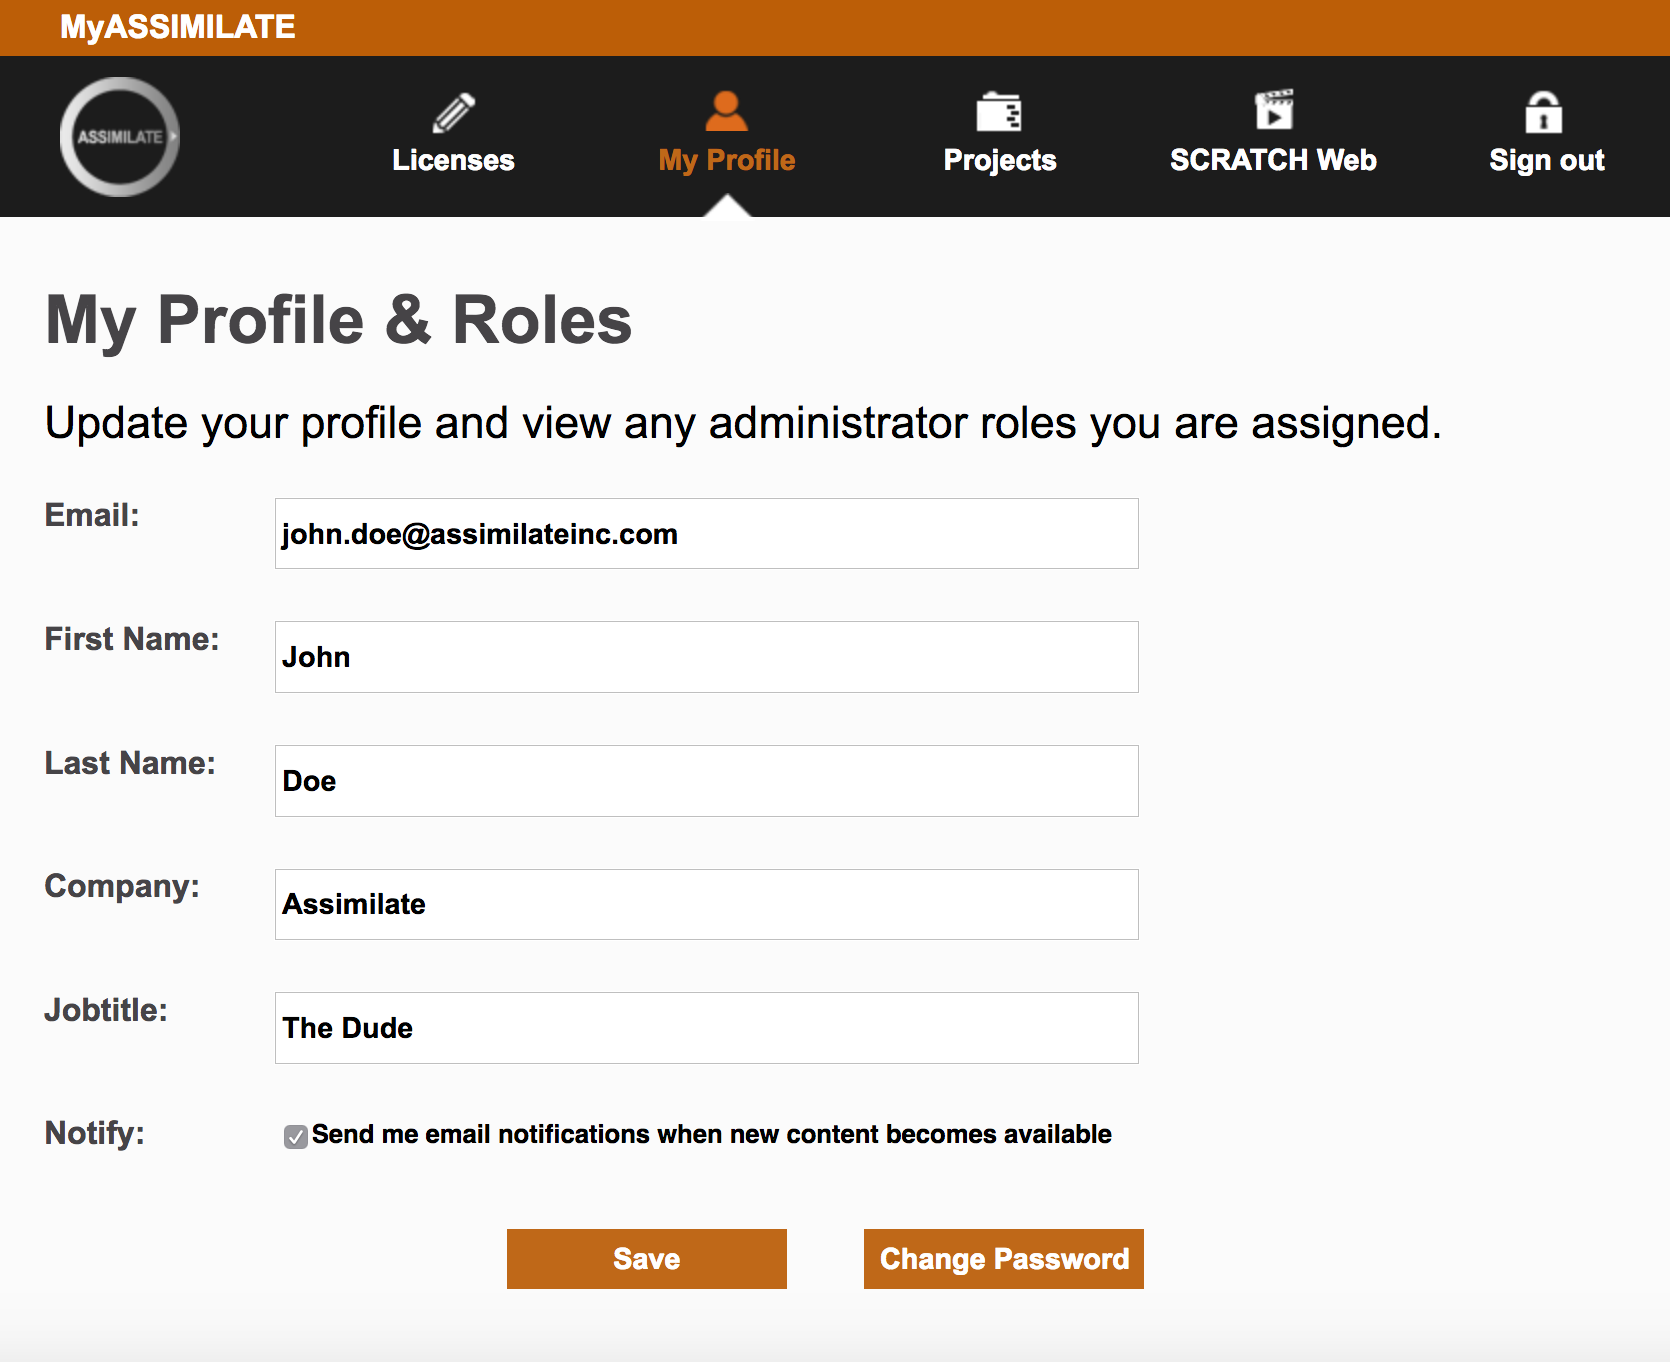
Task: Click the Sign out padlock icon
Action: click(1544, 112)
